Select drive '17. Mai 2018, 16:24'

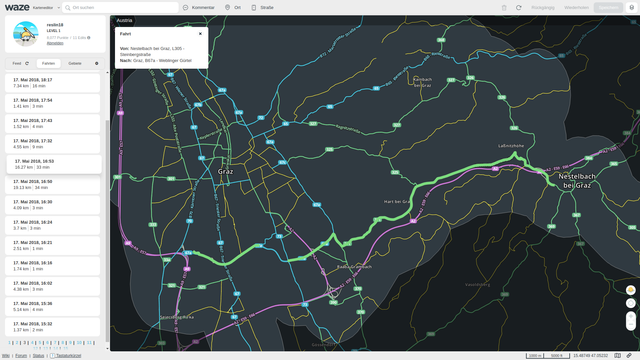coord(53,225)
